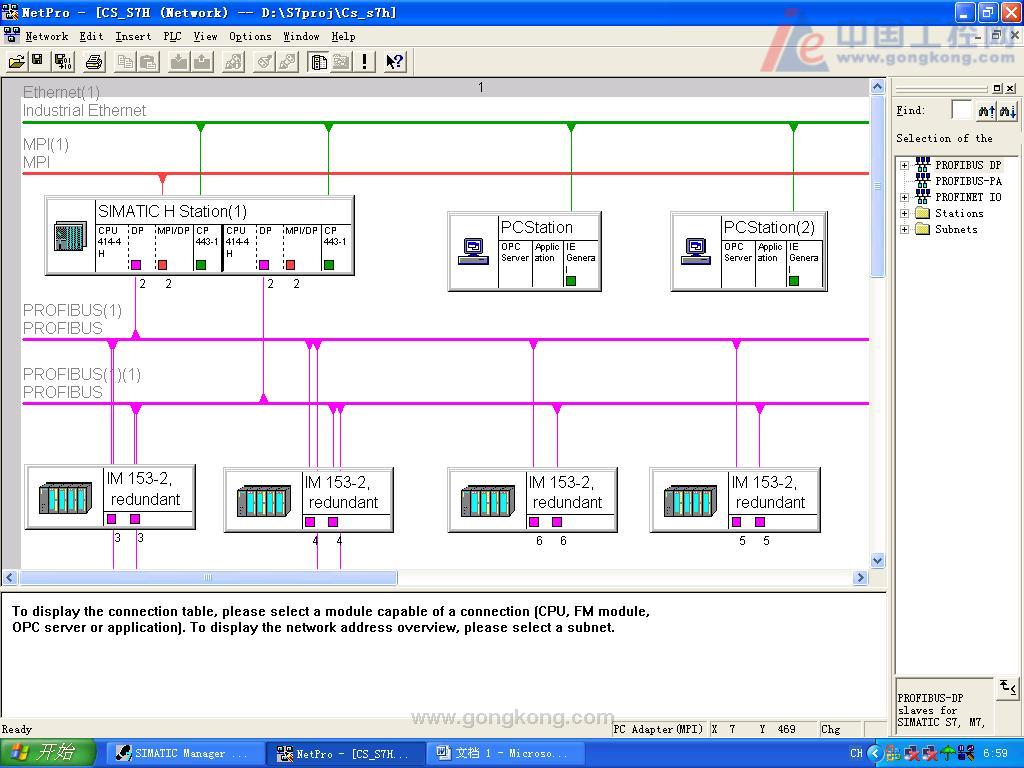Expand the Subnets folder node
1024x768 pixels.
pyautogui.click(x=904, y=229)
